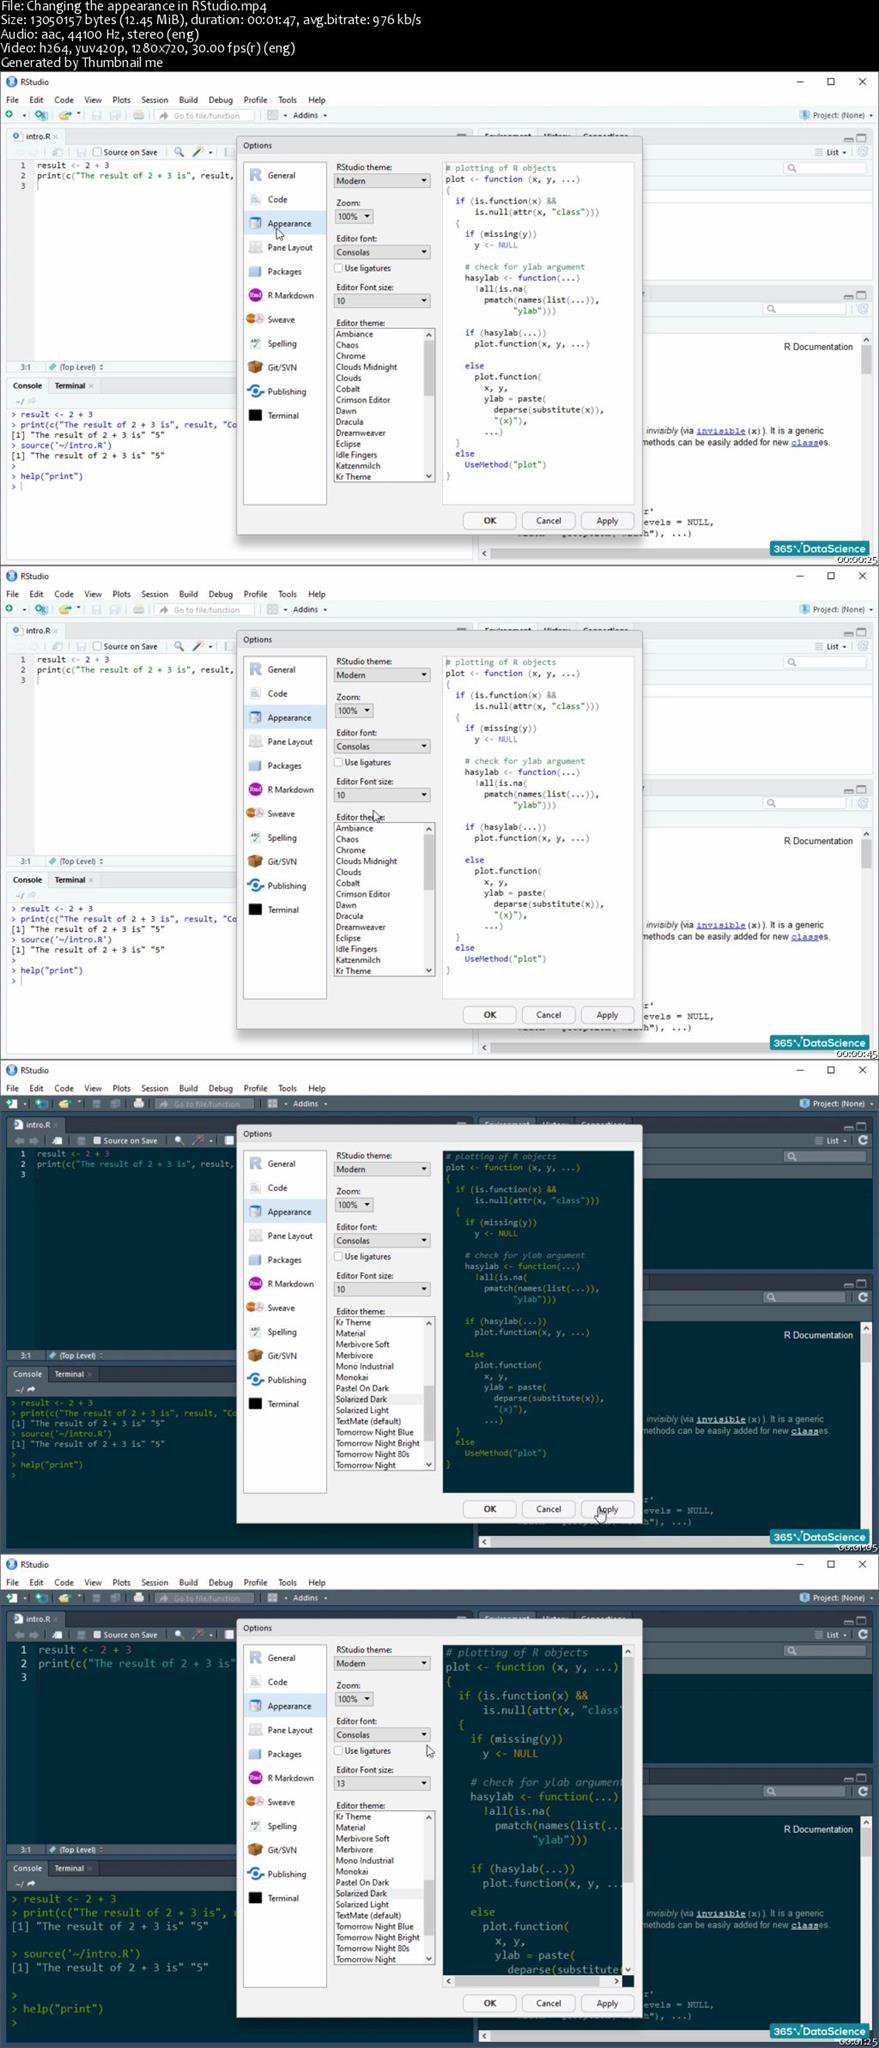This screenshot has width=879, height=2048.
Task: Open Pane Layout in the 00:00:25 frame
Action: click(284, 247)
